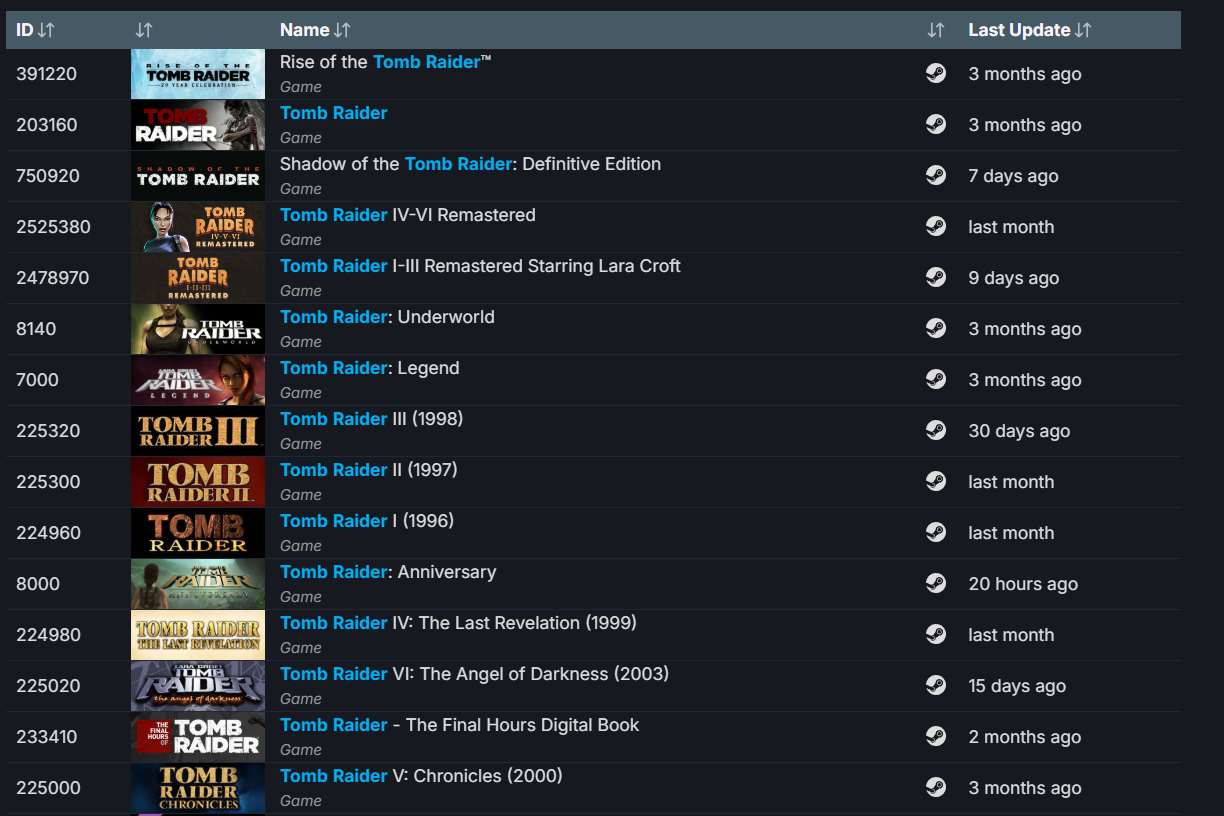
Task: Click the '7 days ago' update cell
Action: point(1013,176)
